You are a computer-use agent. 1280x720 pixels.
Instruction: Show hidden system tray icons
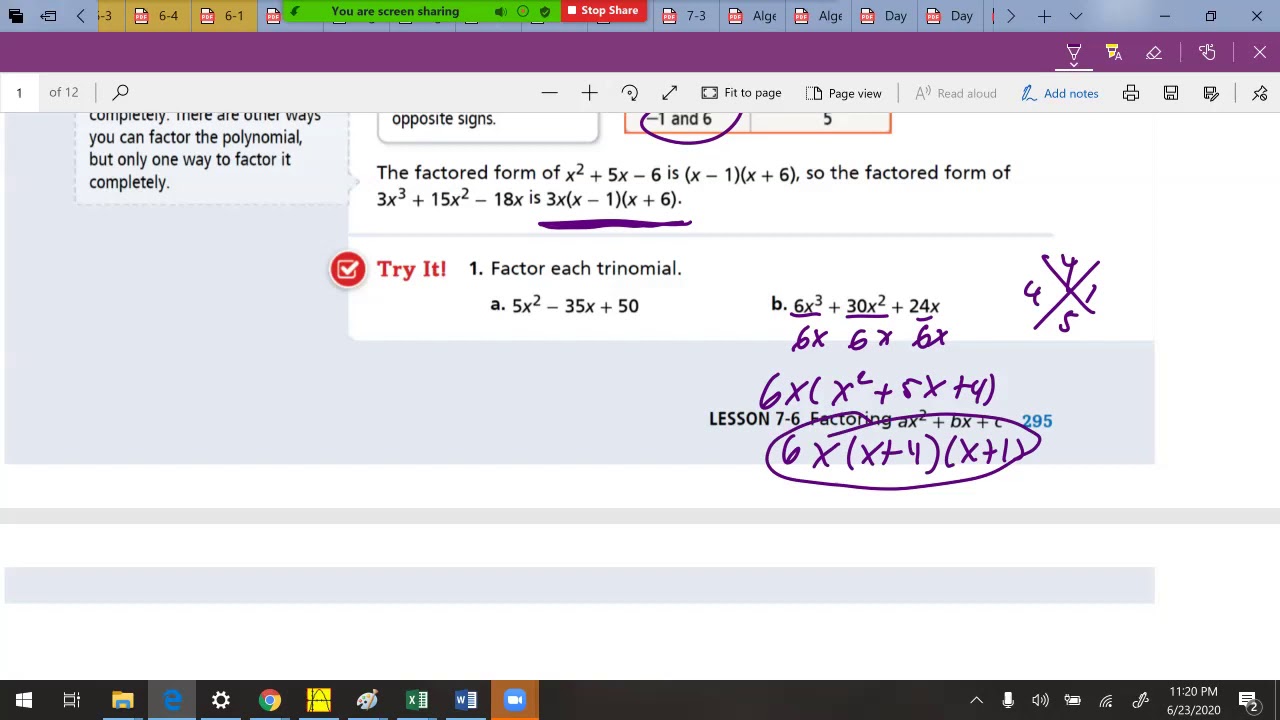point(976,700)
